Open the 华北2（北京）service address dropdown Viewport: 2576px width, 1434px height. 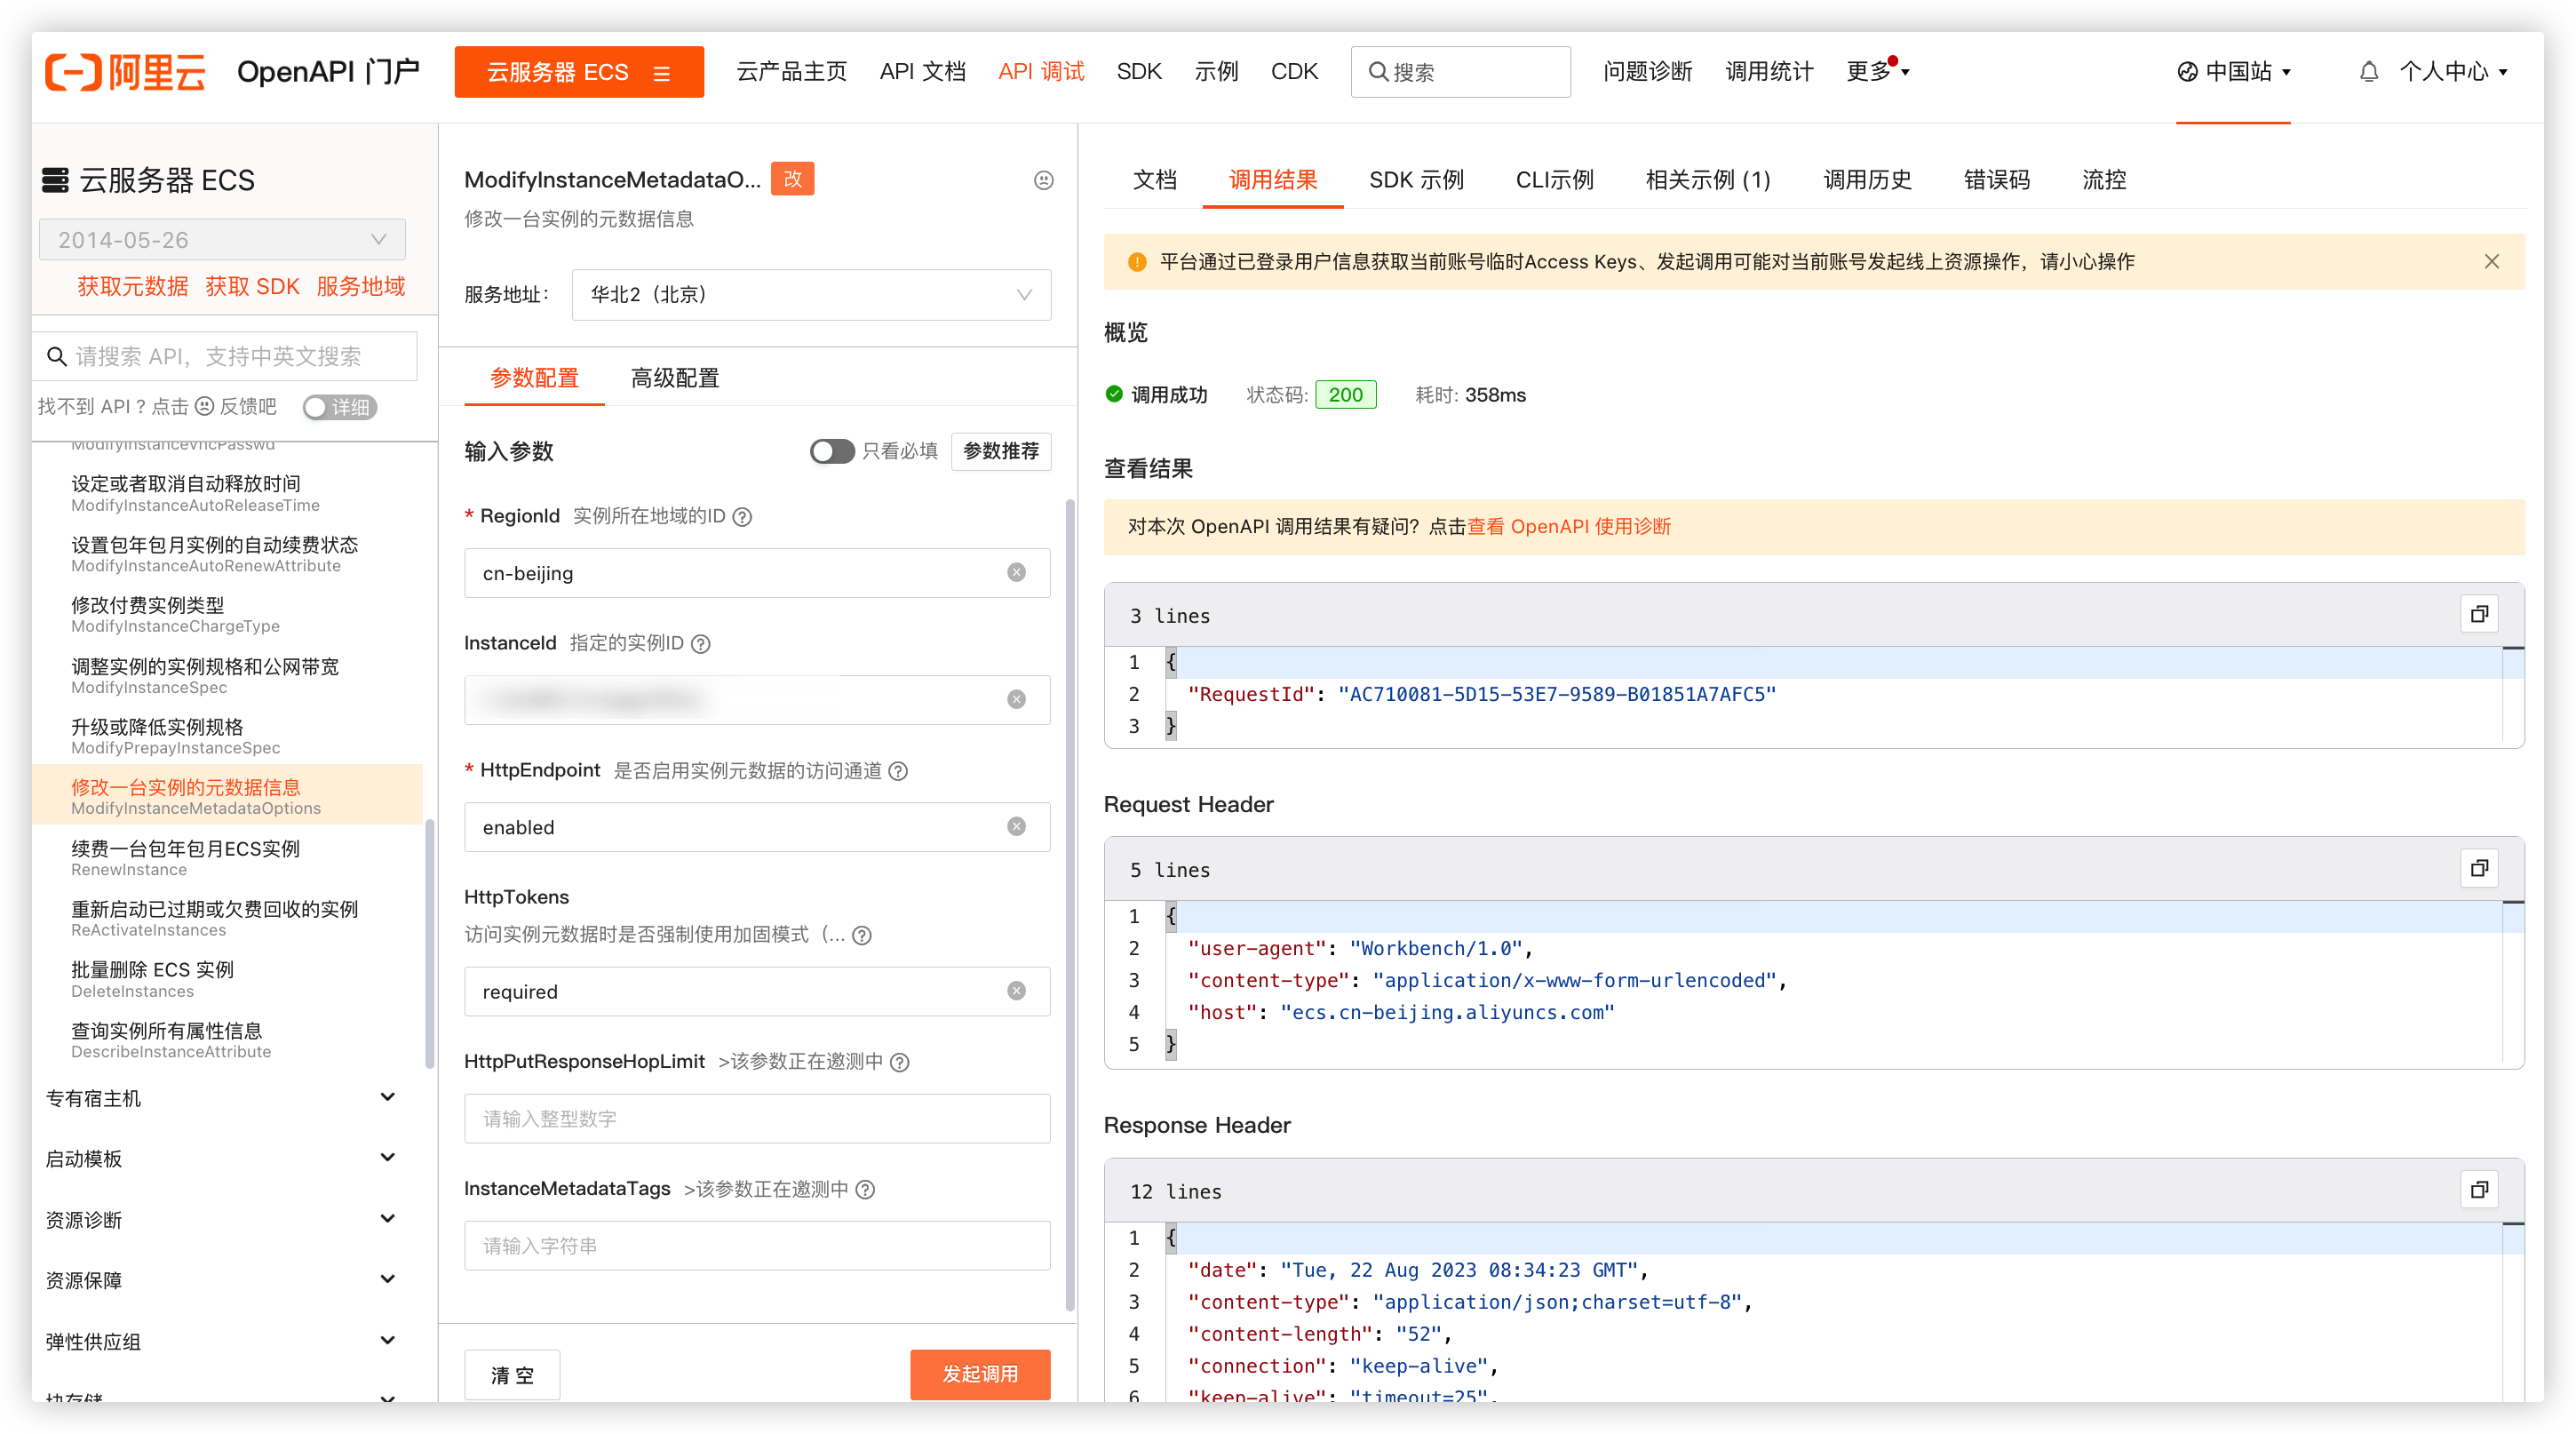(811, 295)
